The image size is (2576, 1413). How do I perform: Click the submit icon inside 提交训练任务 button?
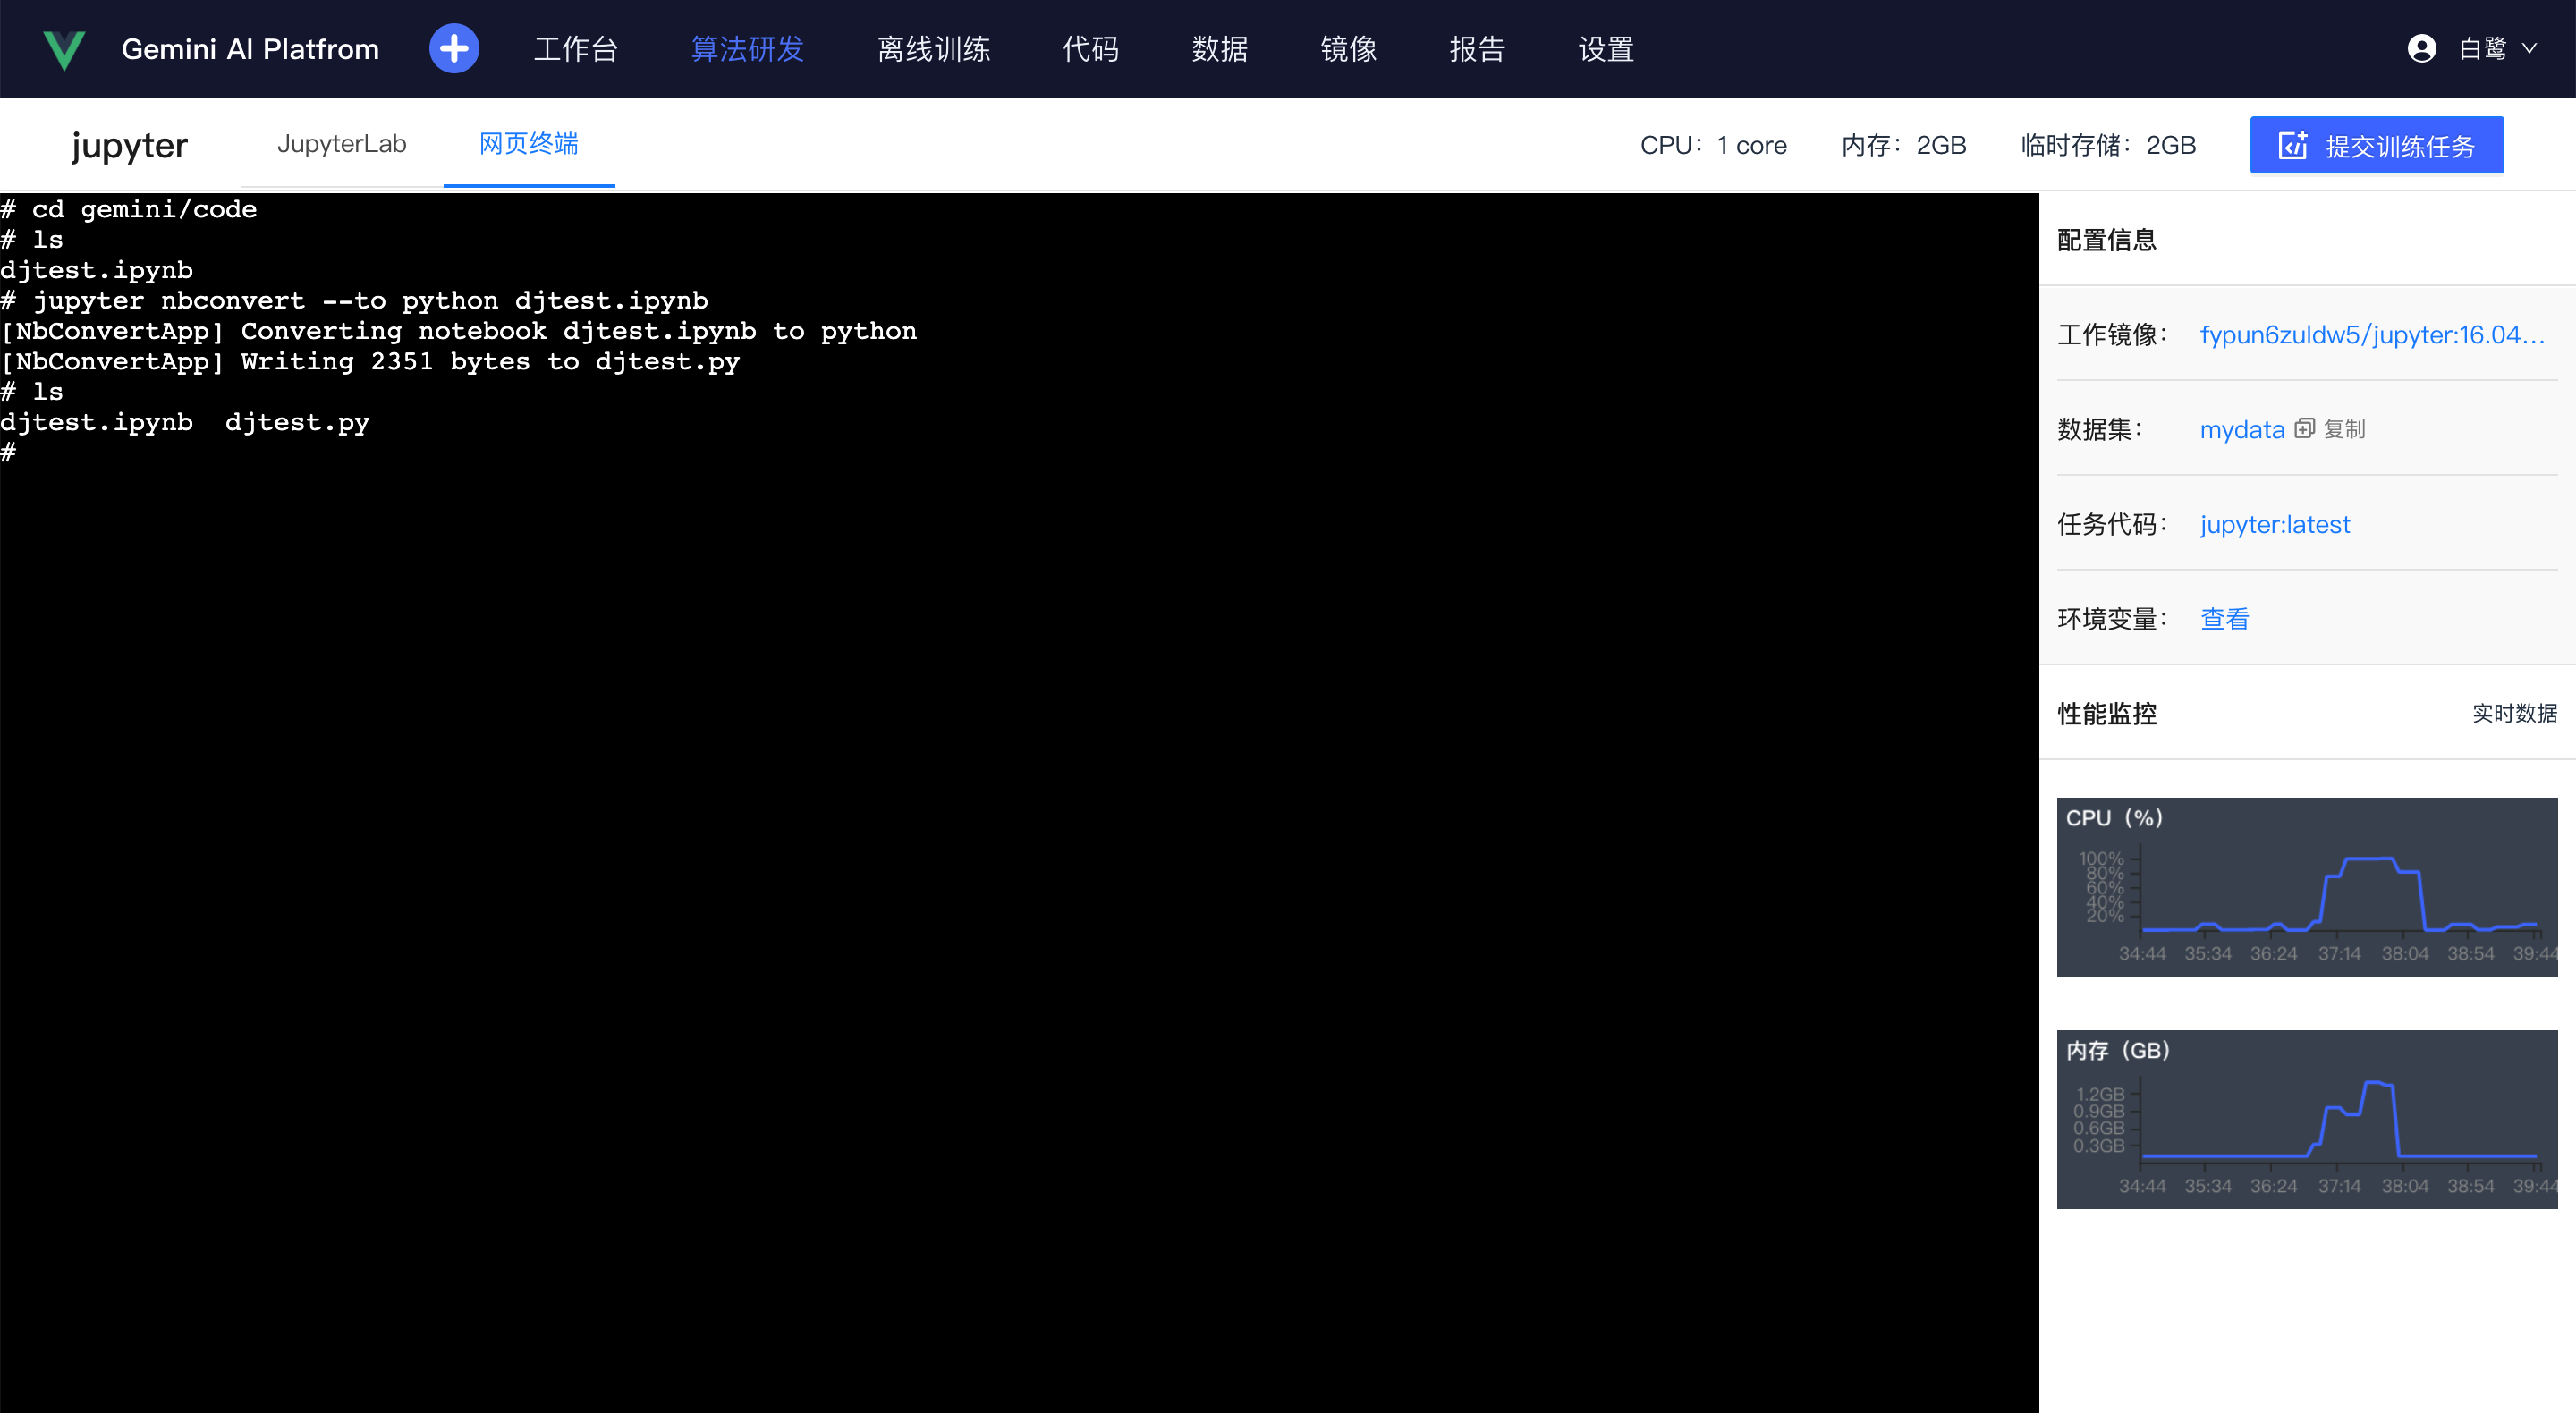tap(2294, 144)
